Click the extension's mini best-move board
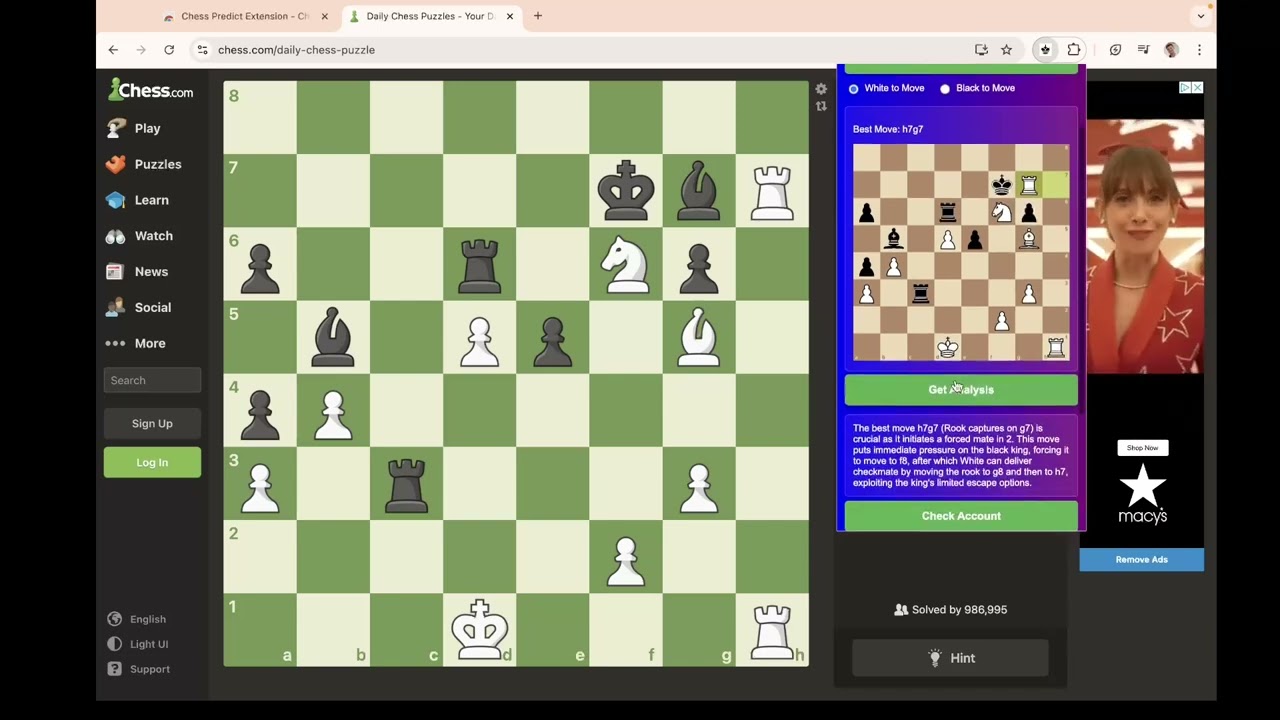Viewport: 1280px width, 720px height. [961, 252]
